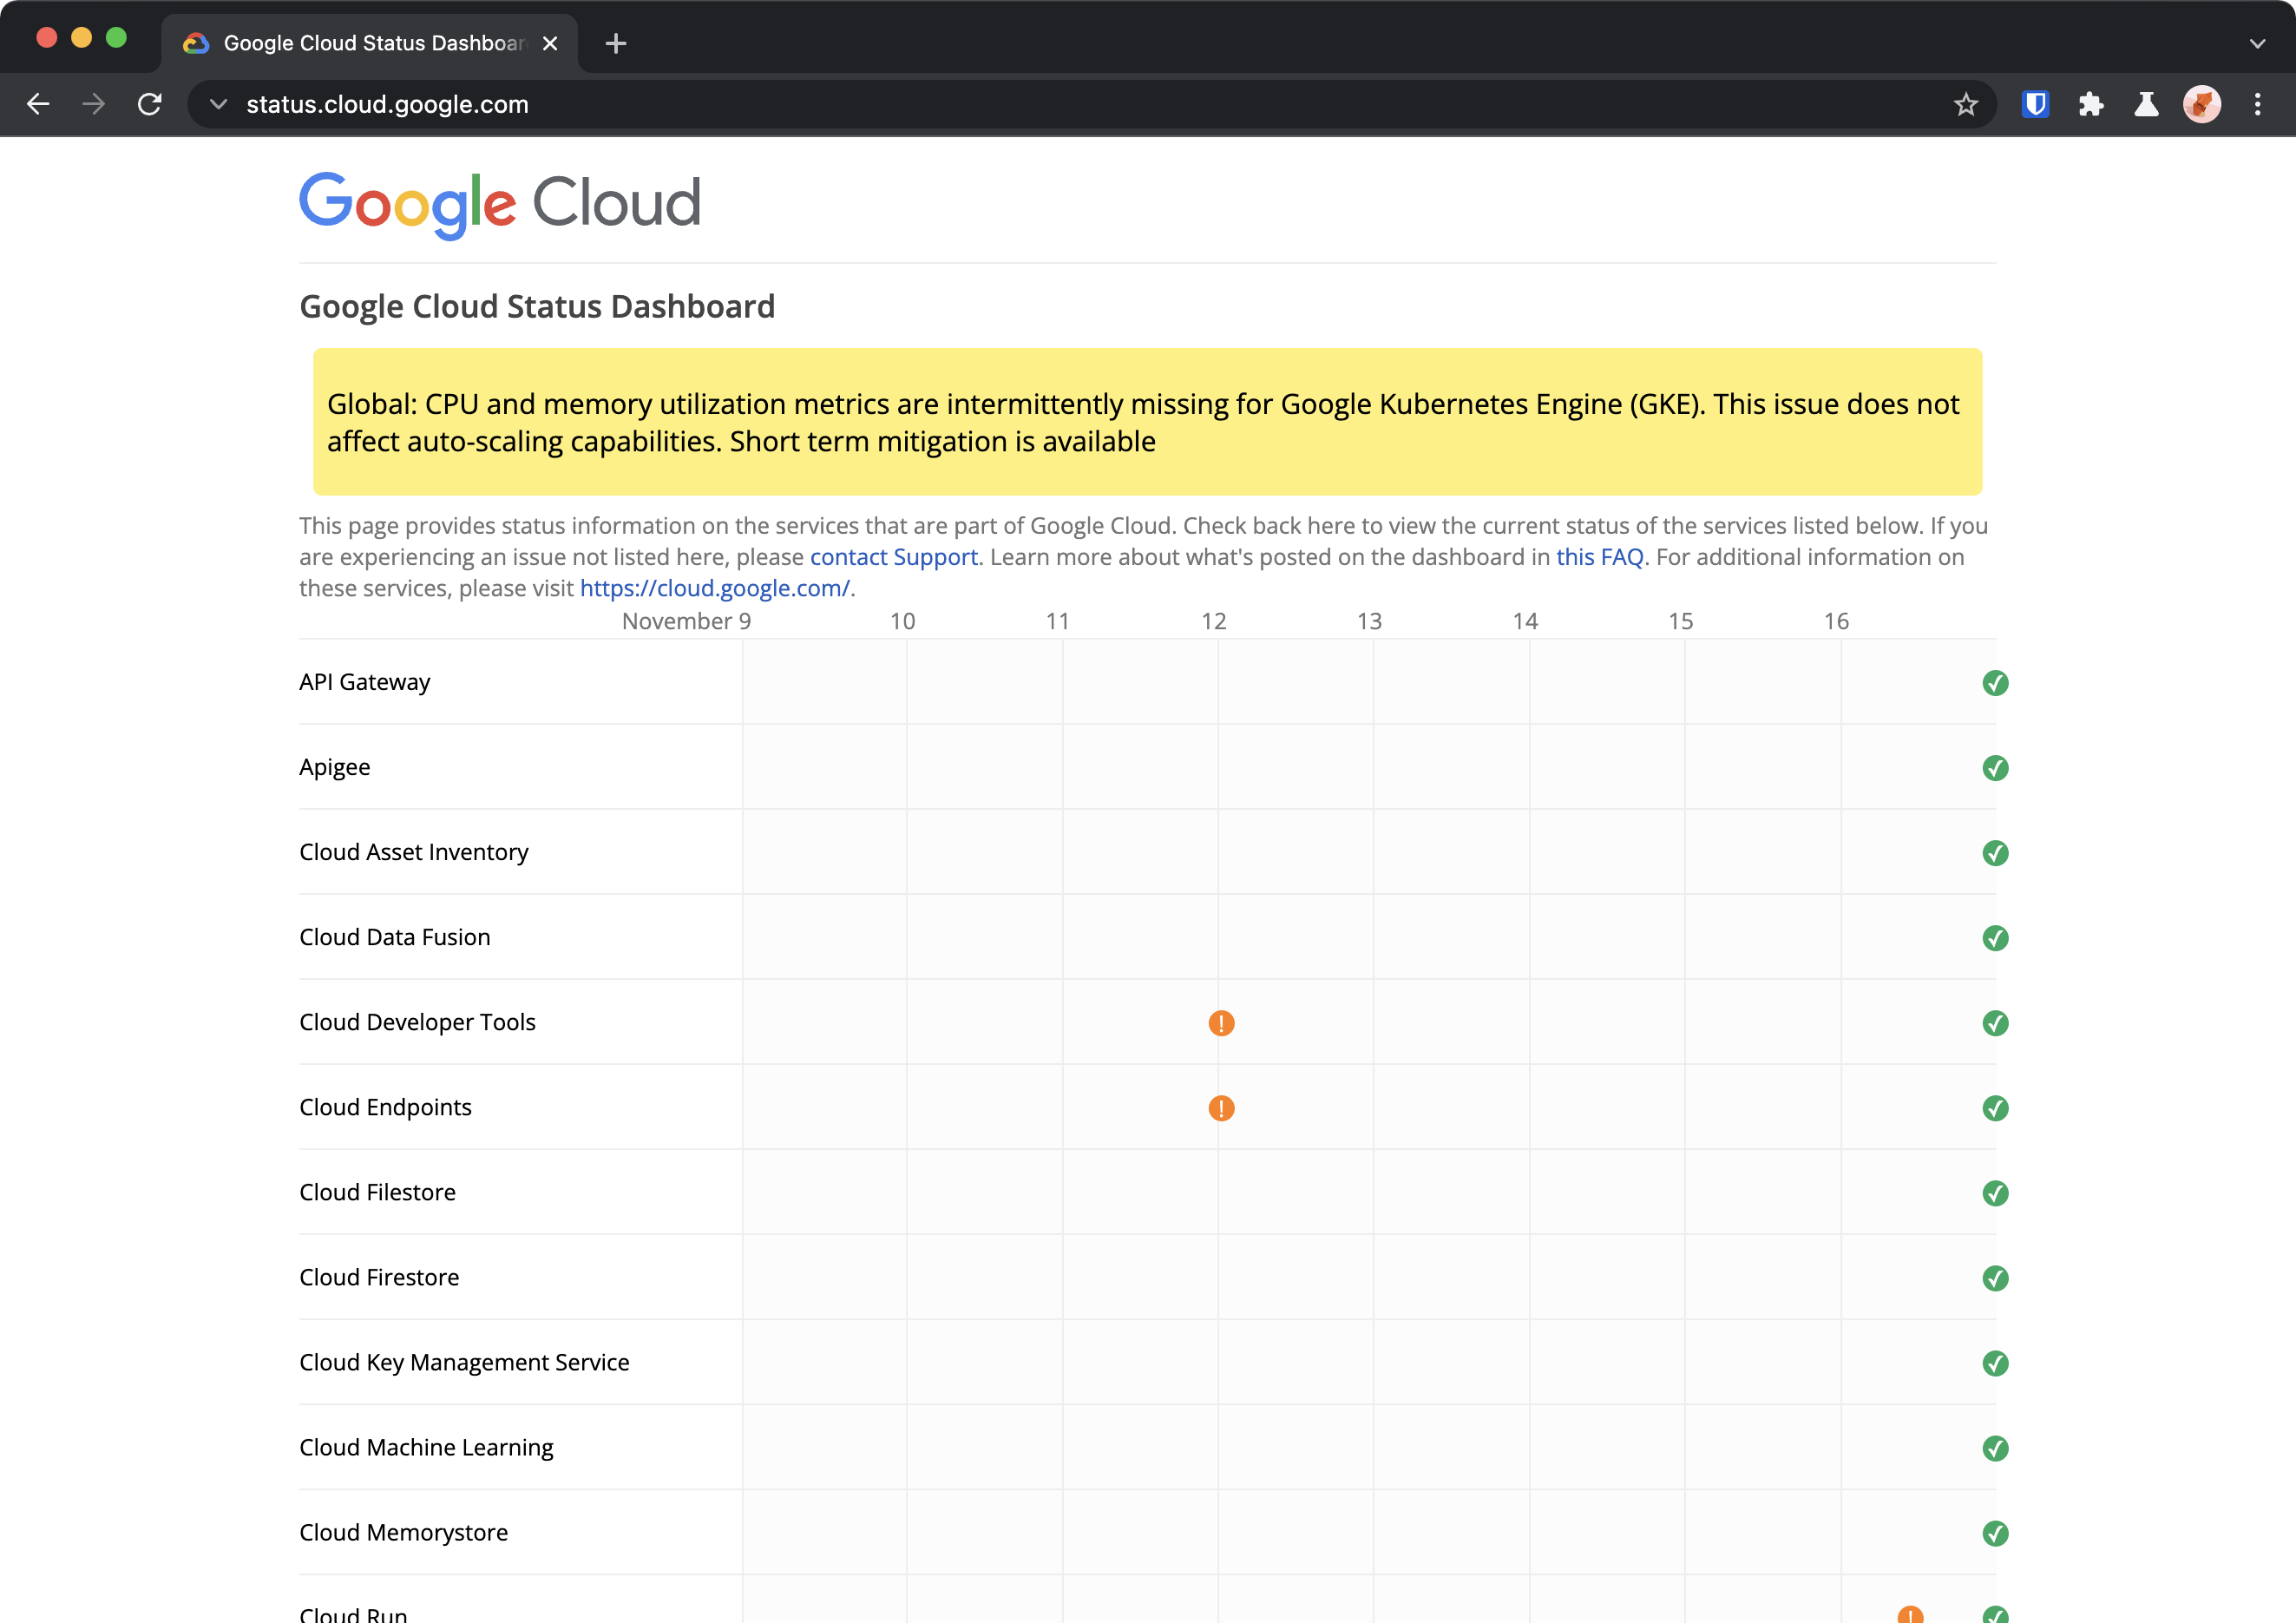Click the browser back arrow

38,104
